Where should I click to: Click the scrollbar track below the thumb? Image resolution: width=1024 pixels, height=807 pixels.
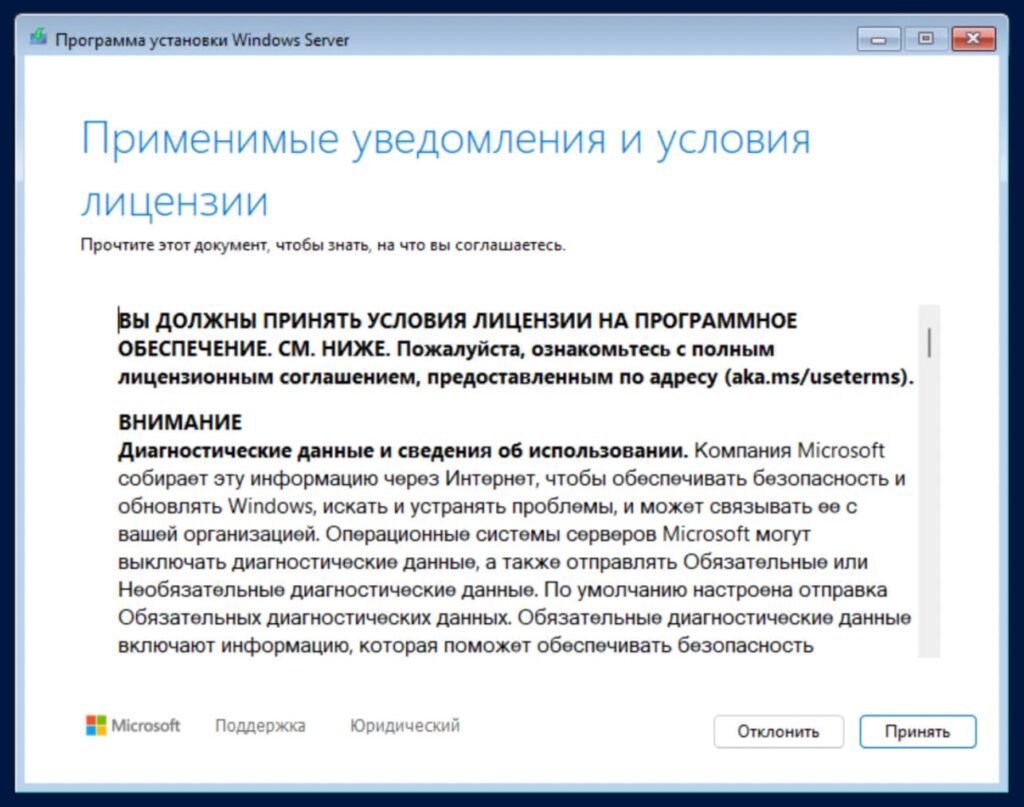point(929,509)
